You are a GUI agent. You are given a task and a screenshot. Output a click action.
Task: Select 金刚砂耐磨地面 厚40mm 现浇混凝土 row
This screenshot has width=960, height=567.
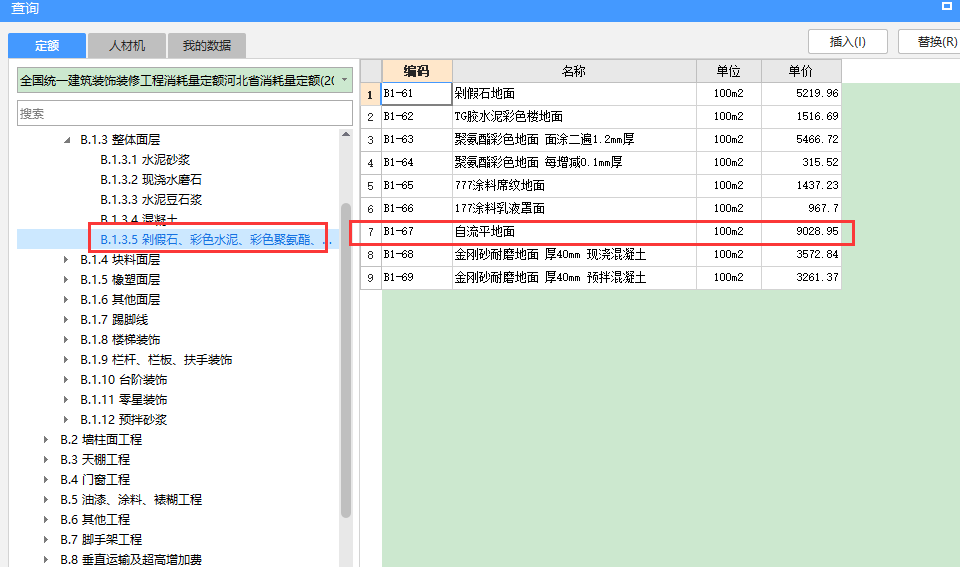pyautogui.click(x=601, y=254)
